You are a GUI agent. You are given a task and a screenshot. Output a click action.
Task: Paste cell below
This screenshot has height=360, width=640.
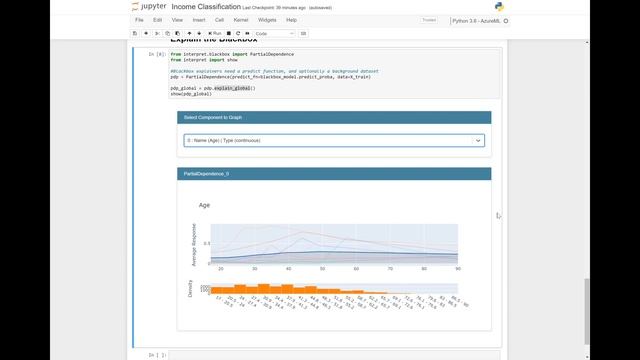(178, 33)
